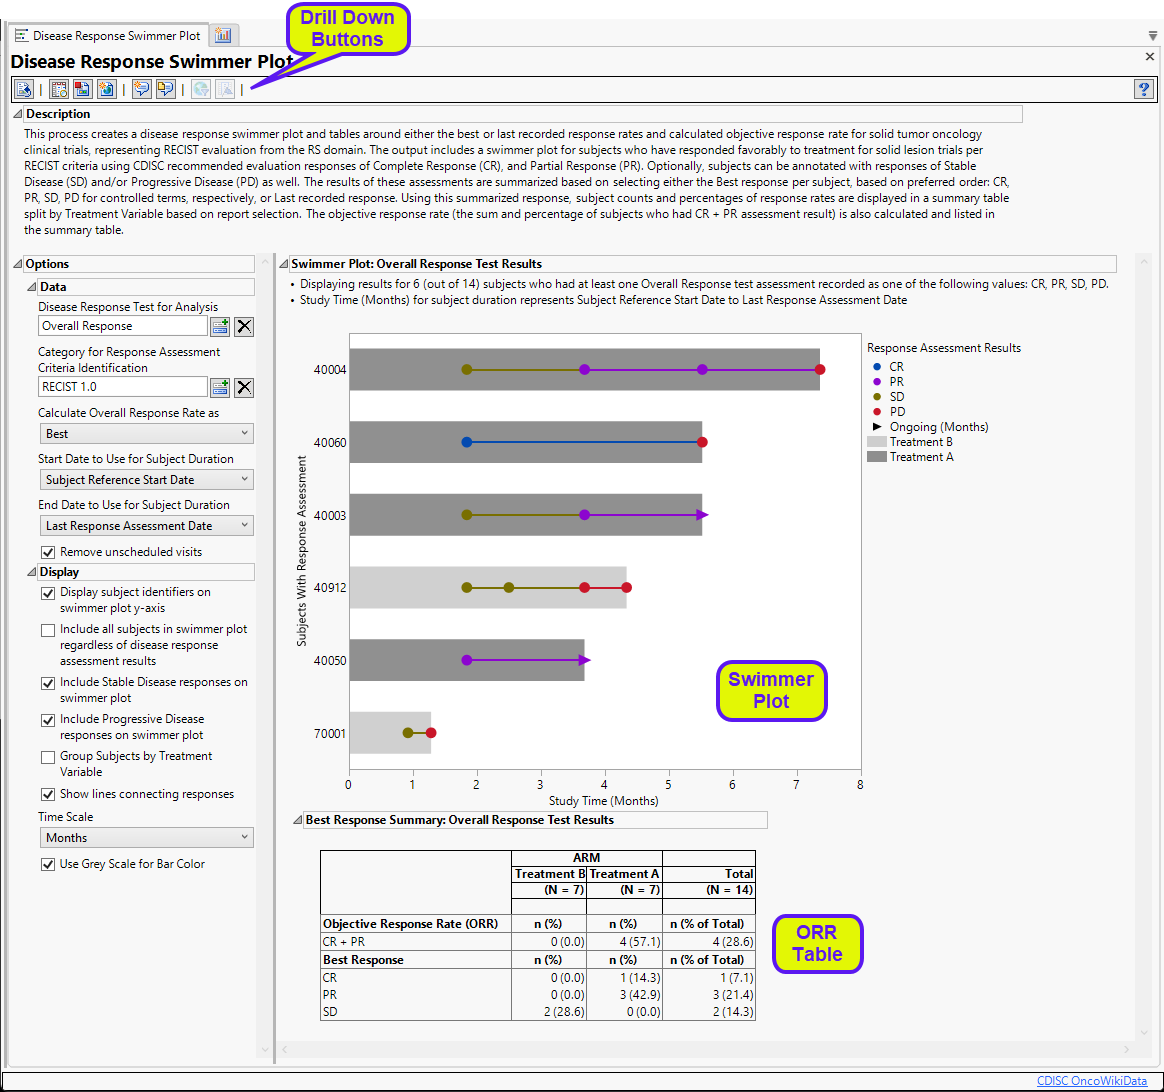1164x1092 pixels.
Task: Toggle Display subject identifiers on y-axis checkbox
Action: [x=48, y=592]
